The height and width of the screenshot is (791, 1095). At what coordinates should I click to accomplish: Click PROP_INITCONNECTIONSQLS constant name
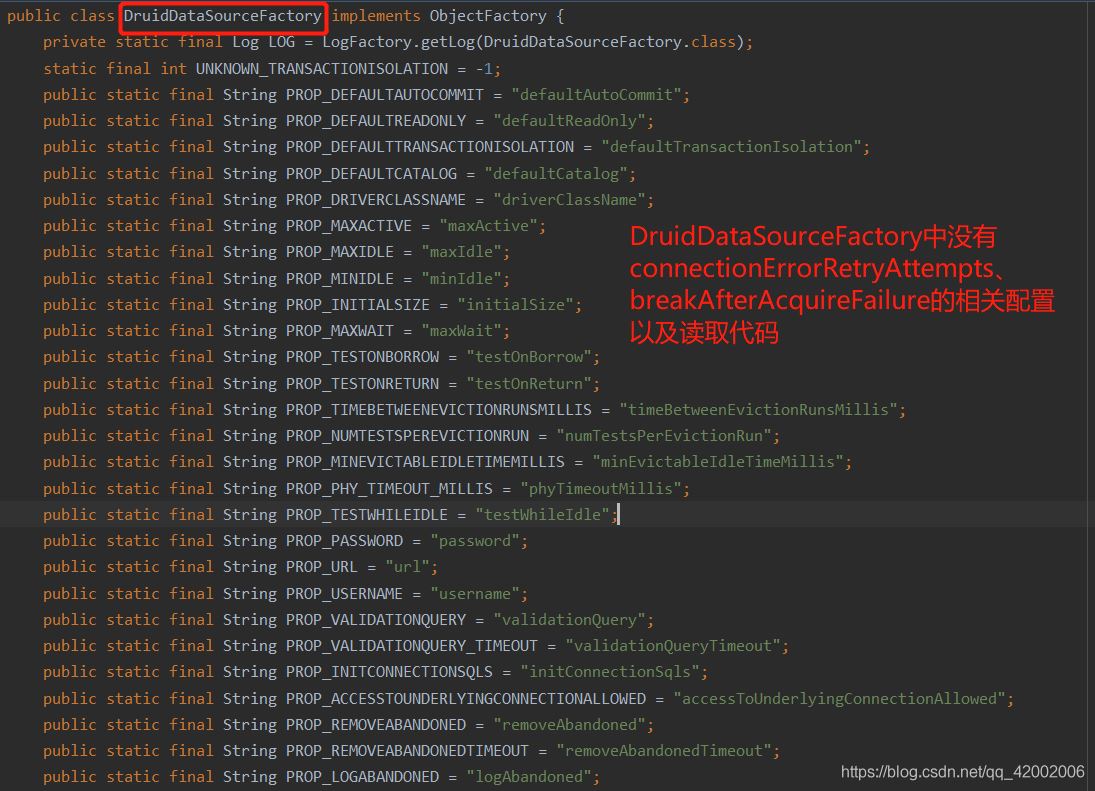pyautogui.click(x=389, y=672)
